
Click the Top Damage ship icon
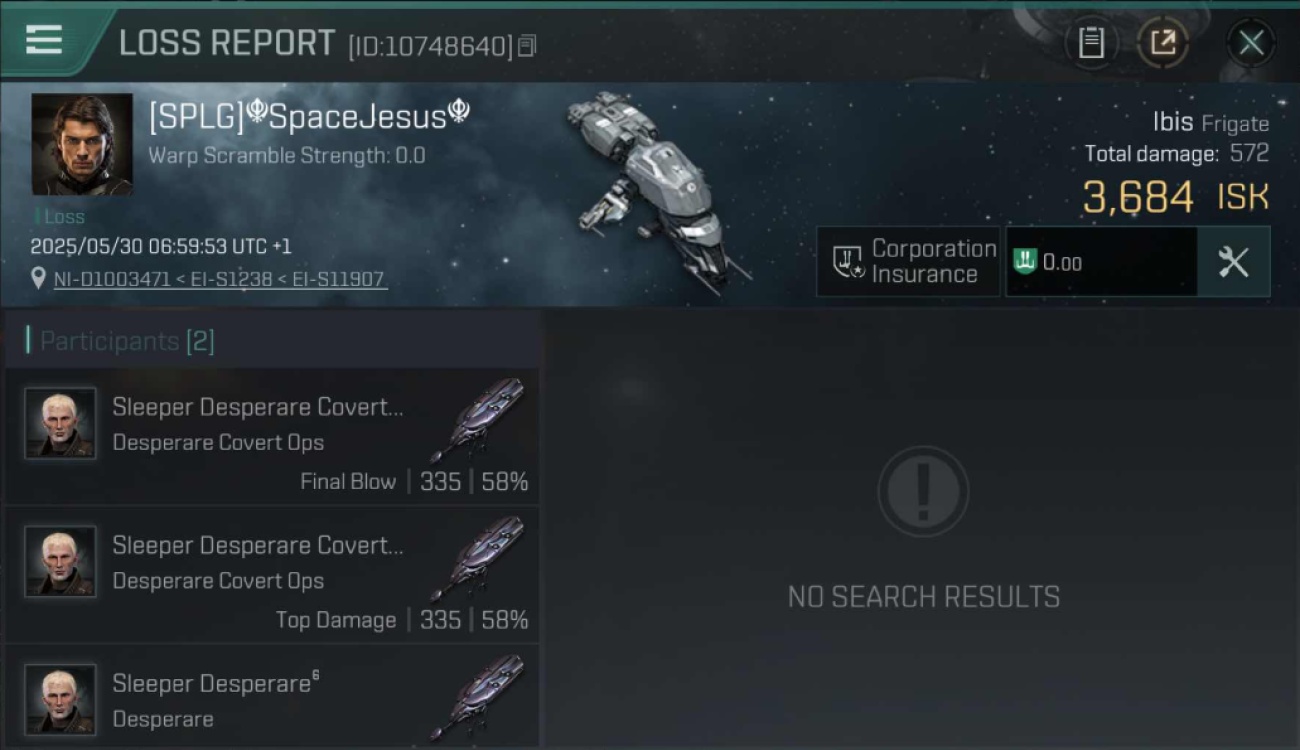pos(482,558)
